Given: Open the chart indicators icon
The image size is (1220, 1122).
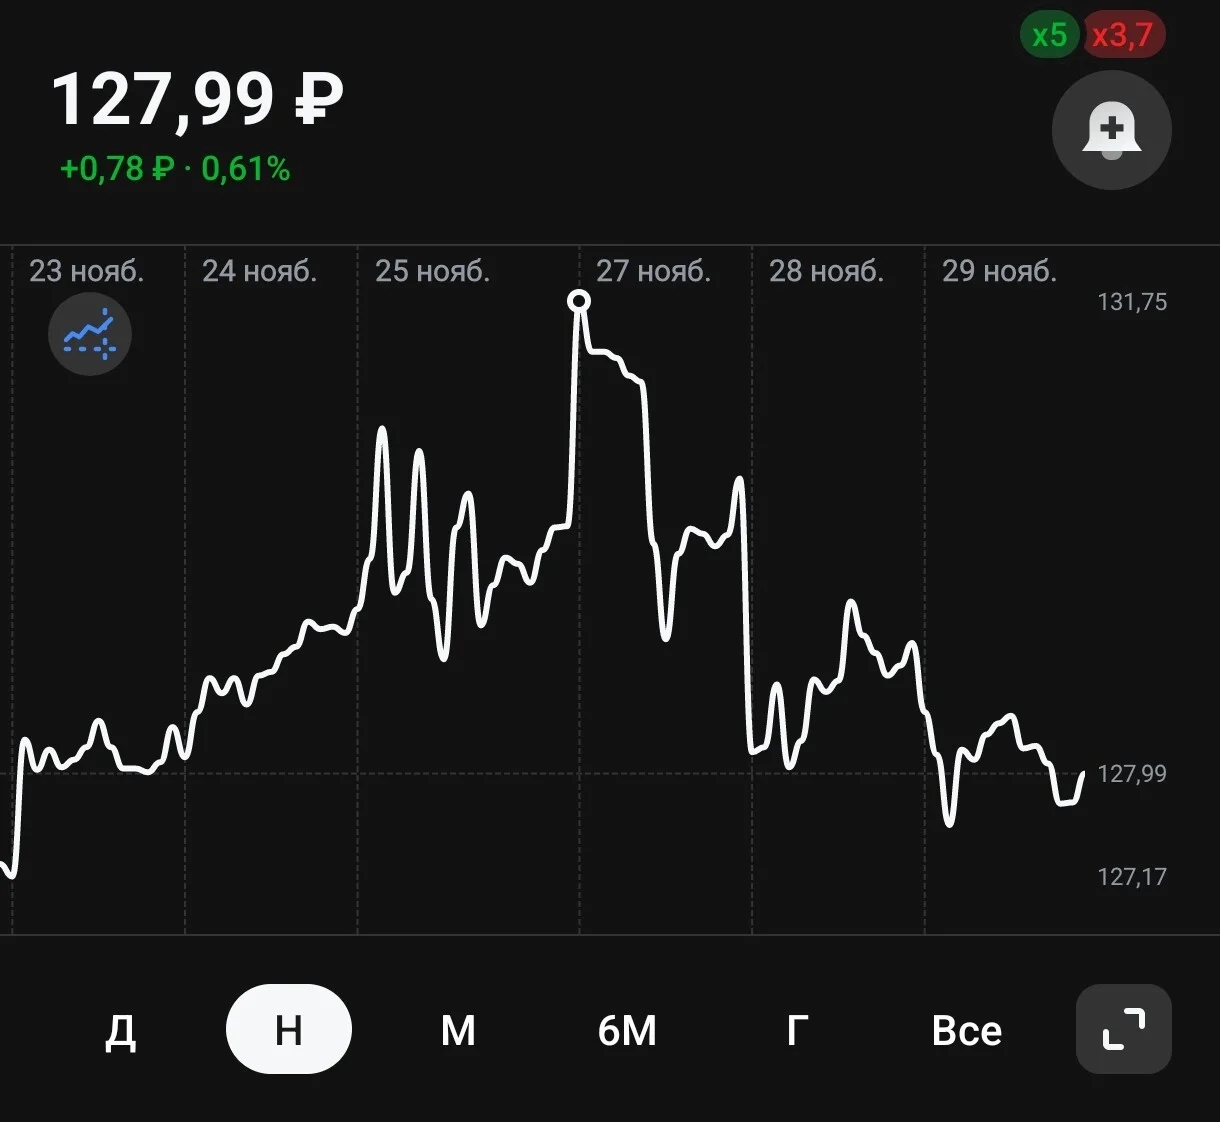Looking at the screenshot, I should [90, 334].
